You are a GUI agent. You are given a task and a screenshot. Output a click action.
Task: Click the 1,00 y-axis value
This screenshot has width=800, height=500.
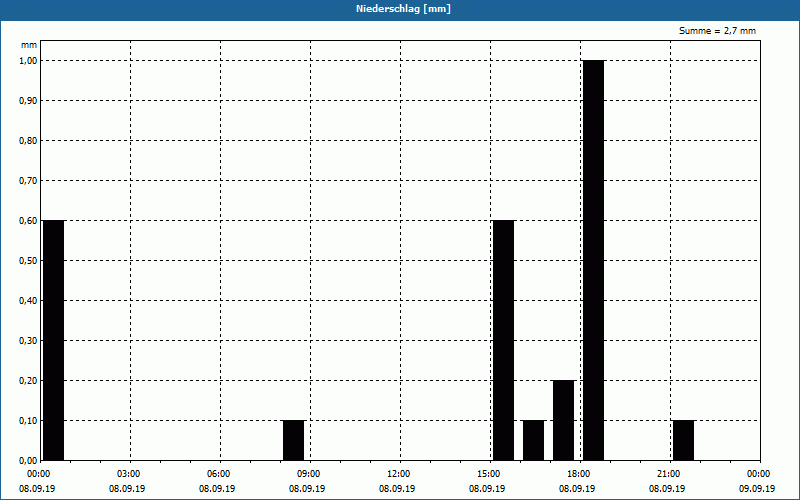(x=28, y=61)
